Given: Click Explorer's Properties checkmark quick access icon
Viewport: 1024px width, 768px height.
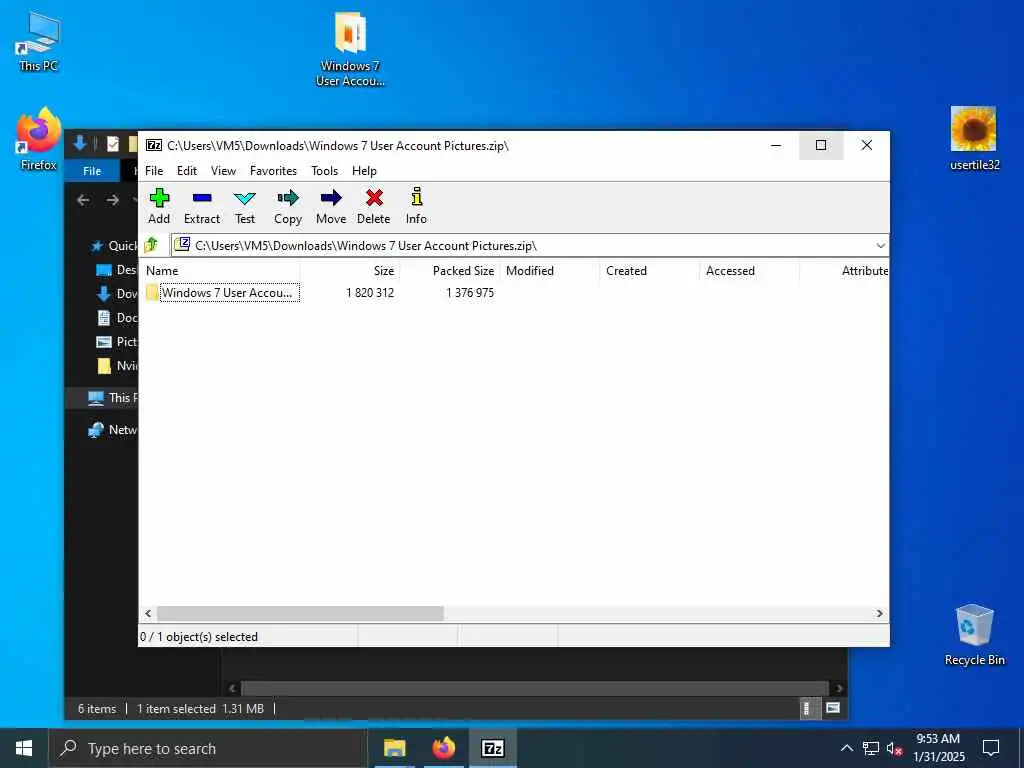Looking at the screenshot, I should (x=112, y=144).
